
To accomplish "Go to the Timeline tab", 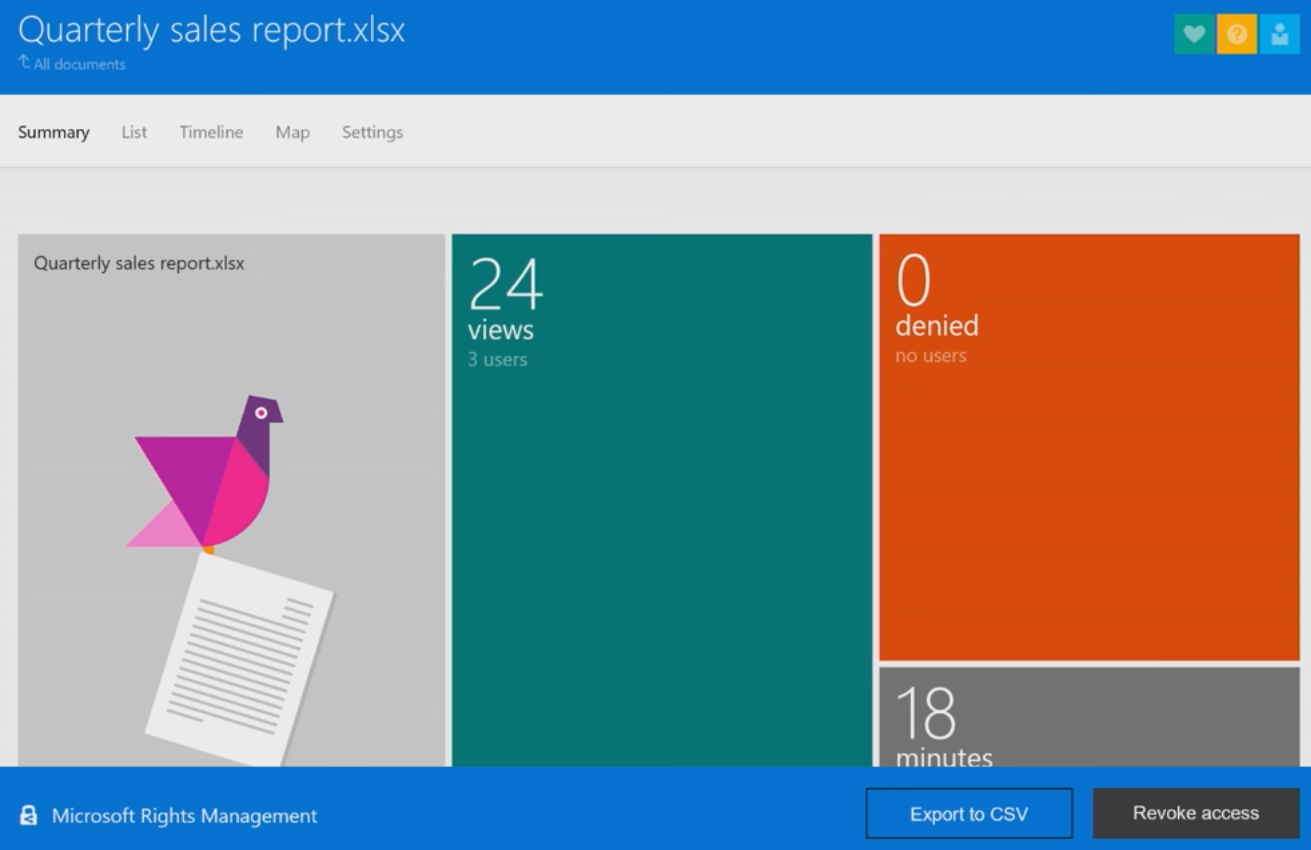I will pos(211,132).
